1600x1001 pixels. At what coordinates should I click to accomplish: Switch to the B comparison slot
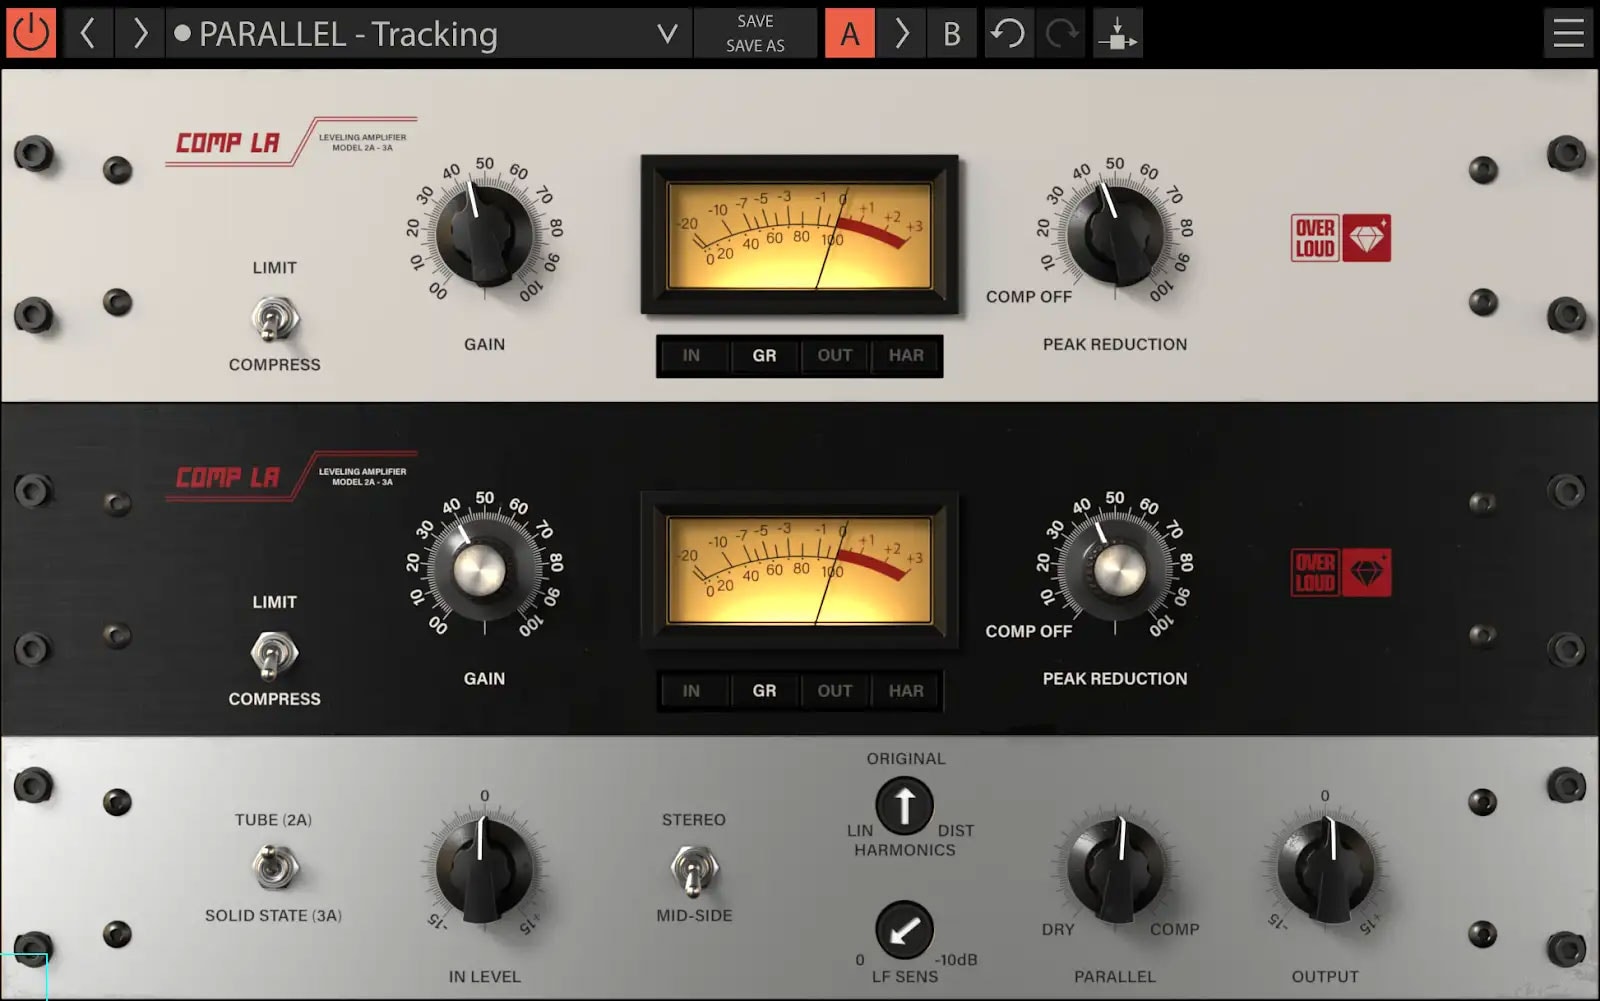click(x=951, y=33)
